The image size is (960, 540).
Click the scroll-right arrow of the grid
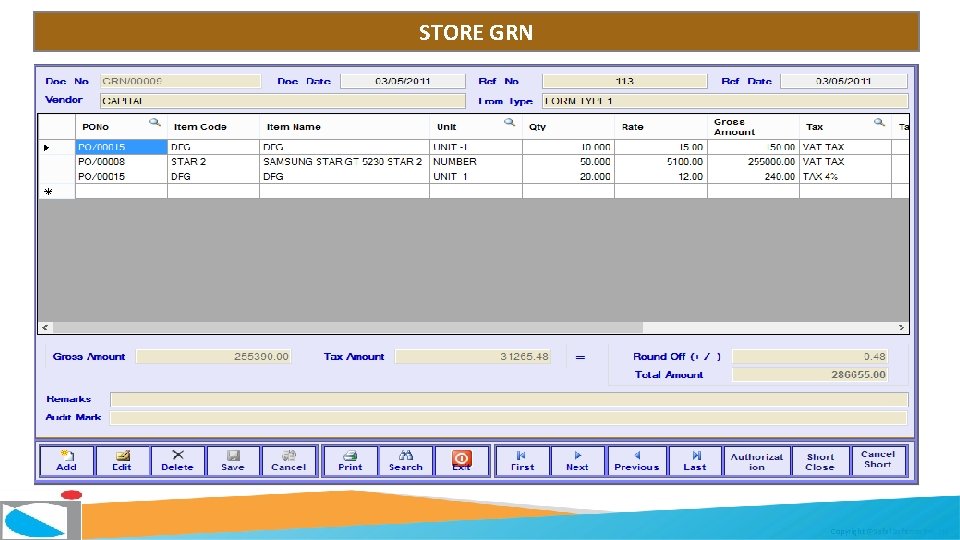[901, 328]
